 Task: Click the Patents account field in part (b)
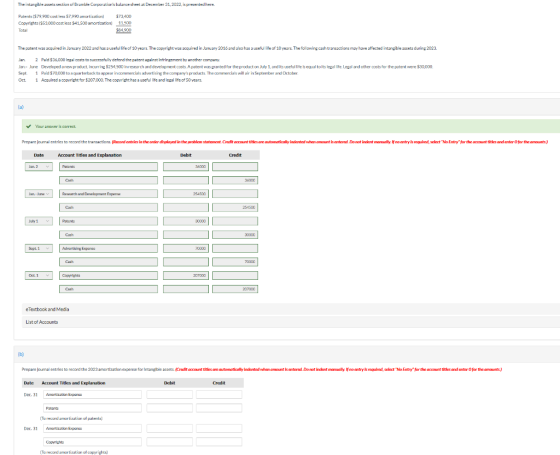[x=92, y=408]
